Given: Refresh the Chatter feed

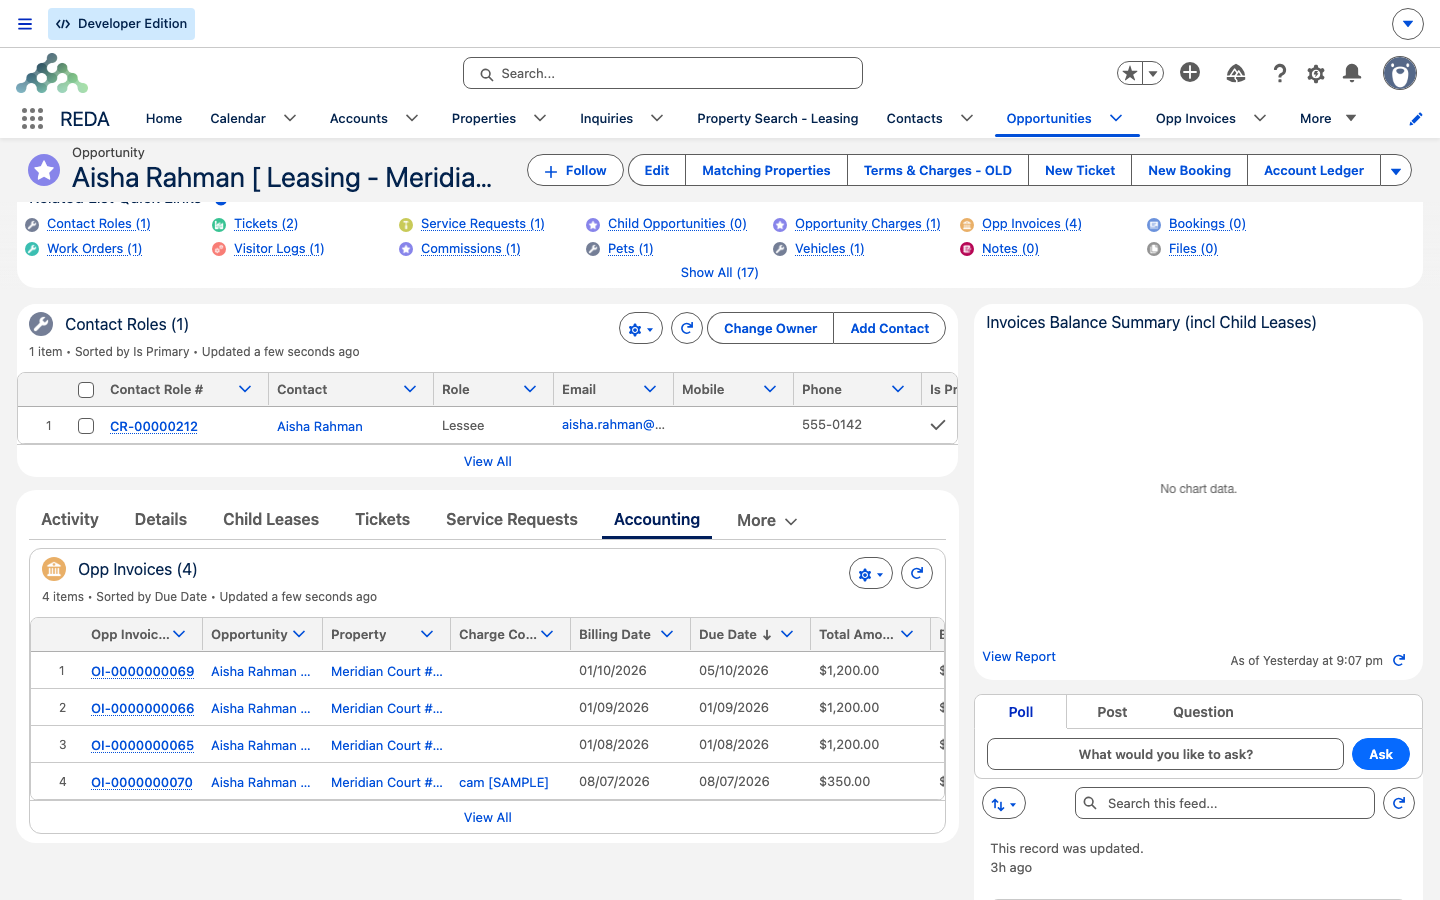Looking at the screenshot, I should point(1399,803).
